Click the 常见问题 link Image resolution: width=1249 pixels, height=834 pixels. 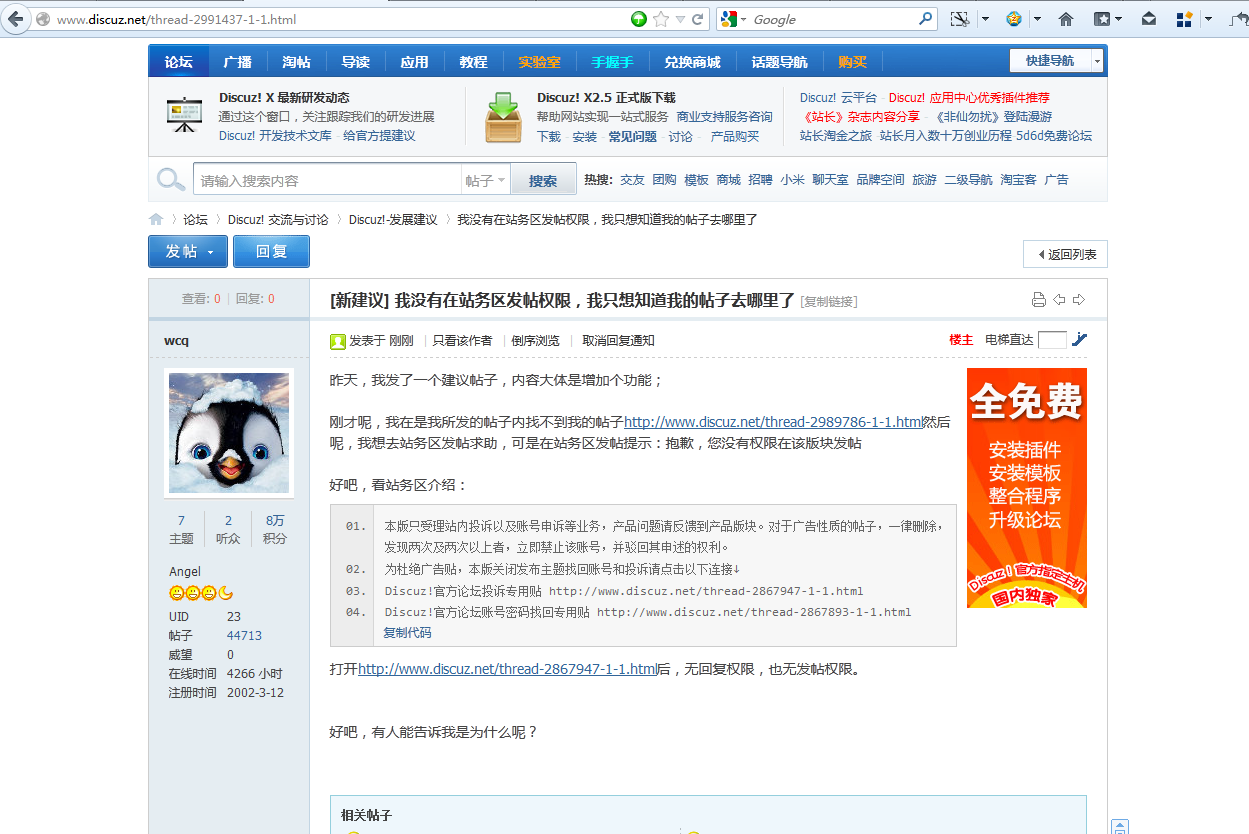click(x=633, y=137)
